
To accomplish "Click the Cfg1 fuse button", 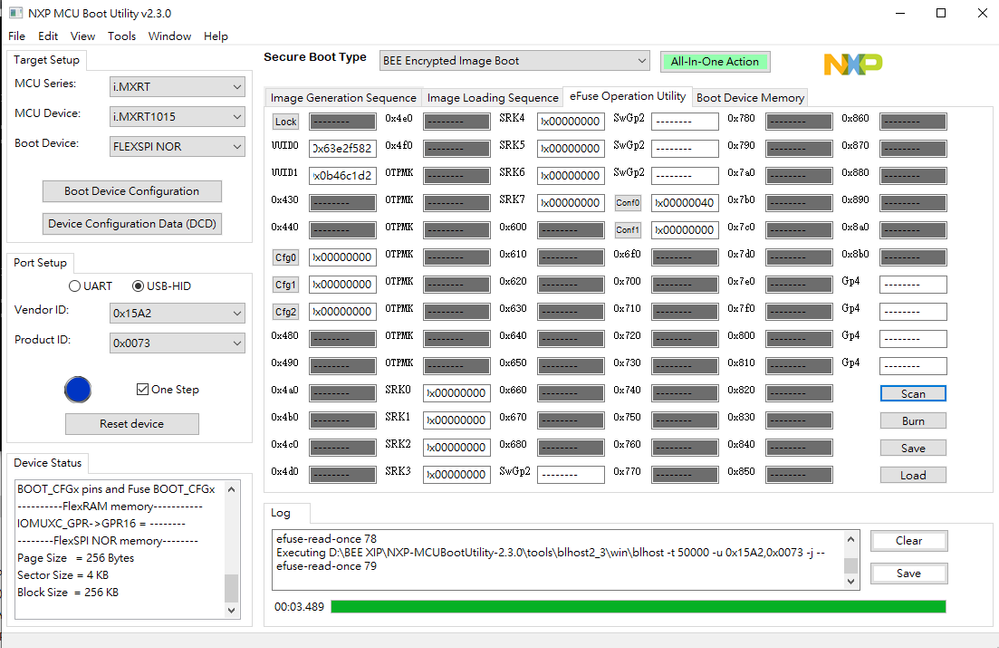I will point(285,285).
